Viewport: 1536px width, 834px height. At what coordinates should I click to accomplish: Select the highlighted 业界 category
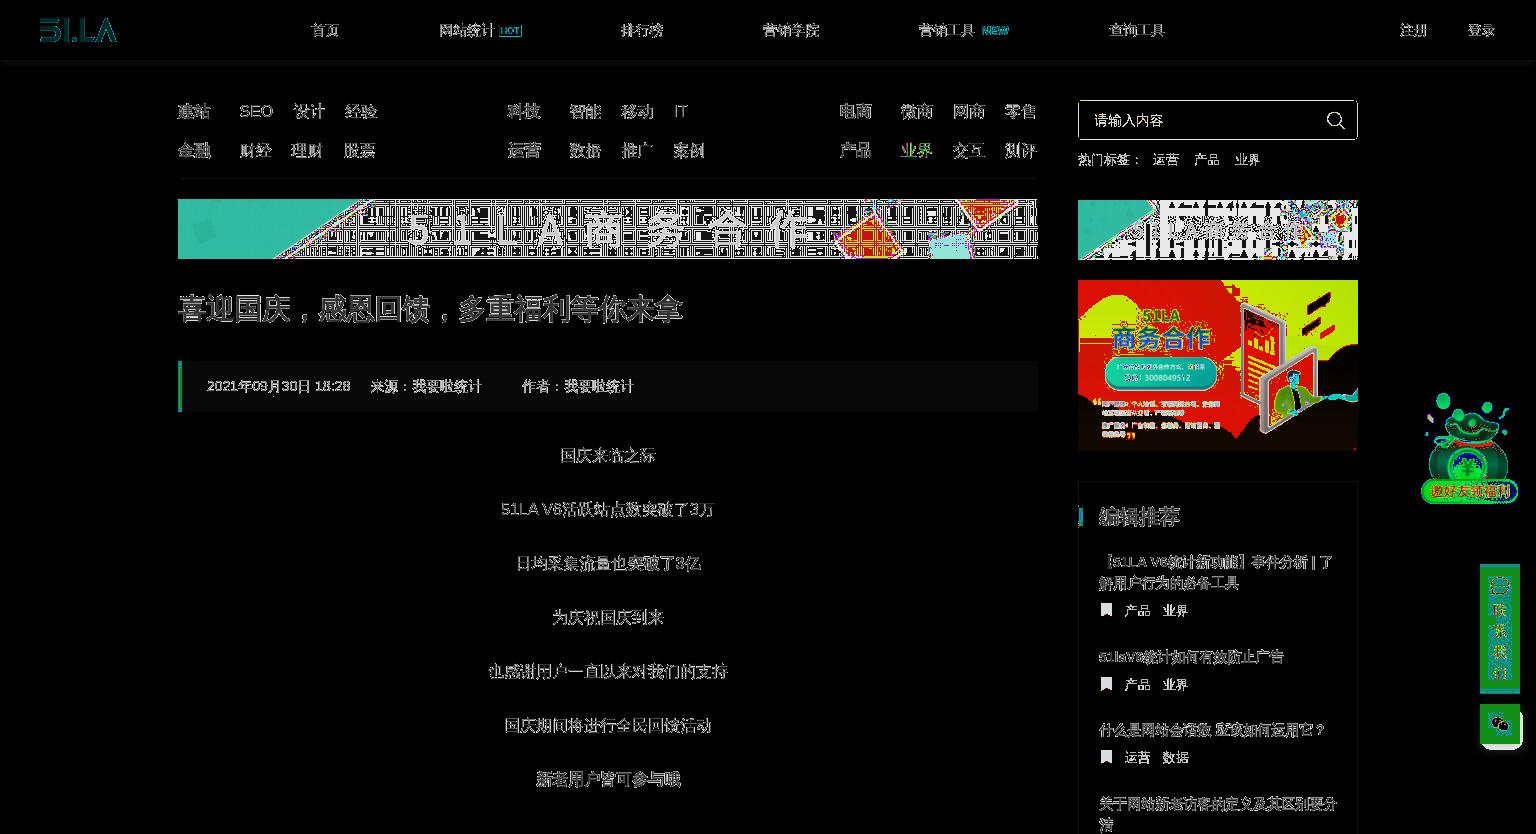917,150
